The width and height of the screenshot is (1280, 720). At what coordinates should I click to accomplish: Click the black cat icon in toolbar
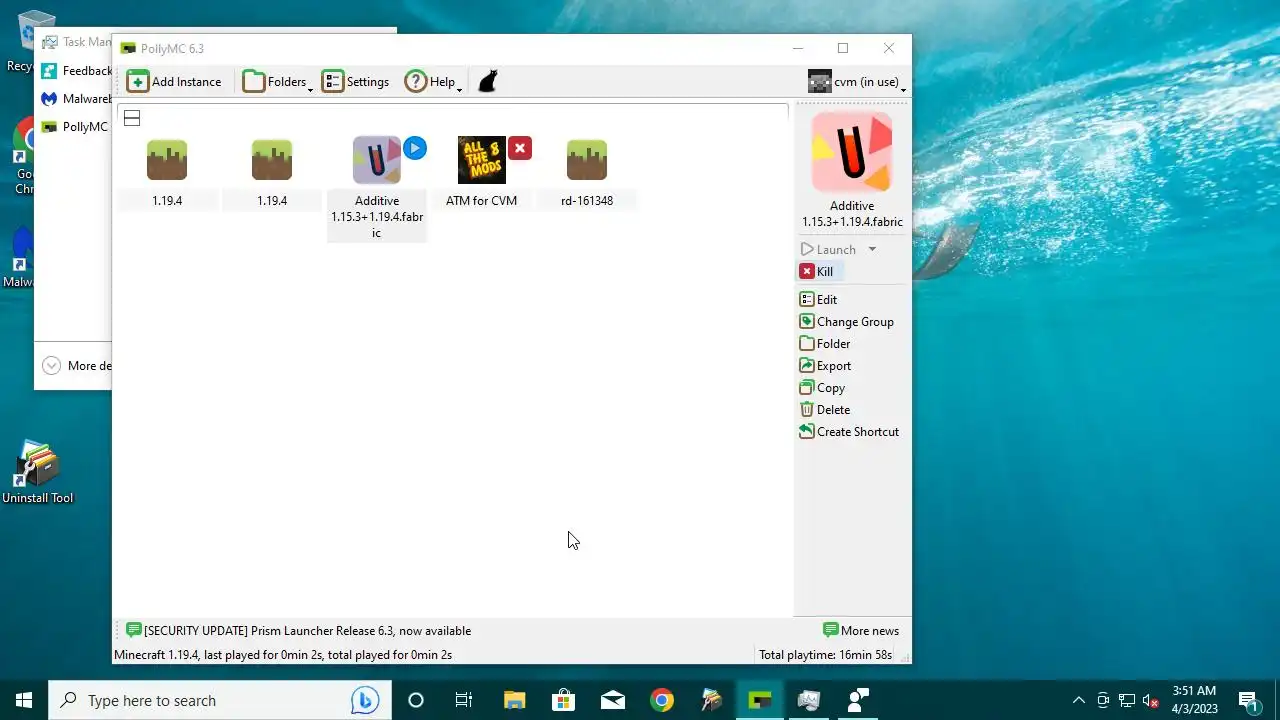[x=487, y=82]
